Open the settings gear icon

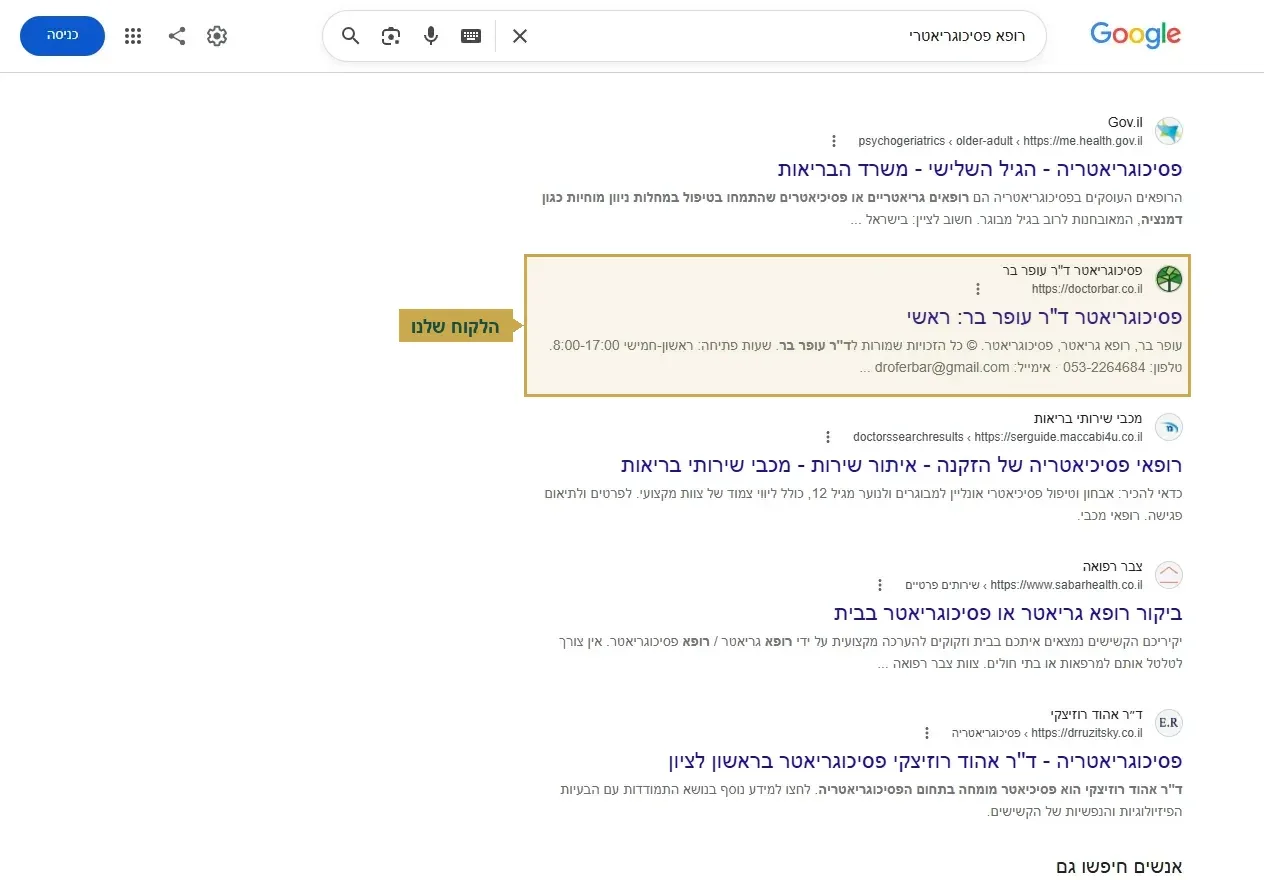click(x=217, y=36)
